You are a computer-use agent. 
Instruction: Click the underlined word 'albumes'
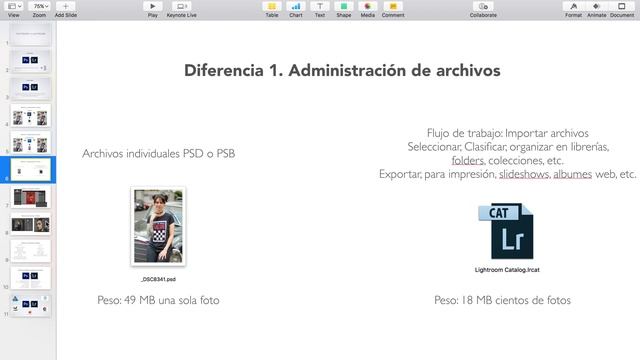coord(572,174)
